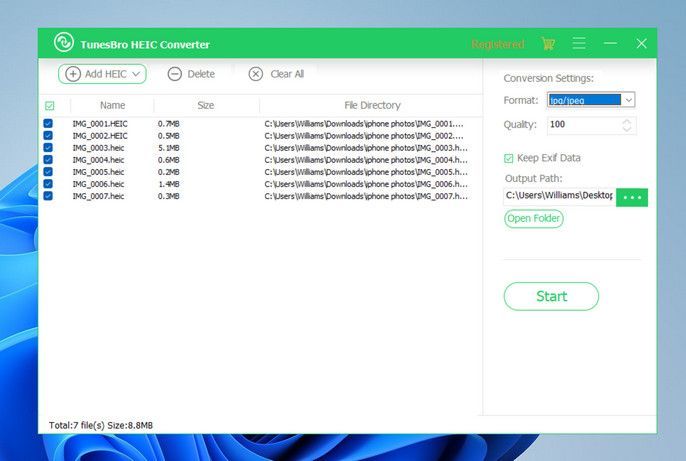This screenshot has height=461, width=686.
Task: Click the file directory path of IMG_0004
Action: coord(366,160)
